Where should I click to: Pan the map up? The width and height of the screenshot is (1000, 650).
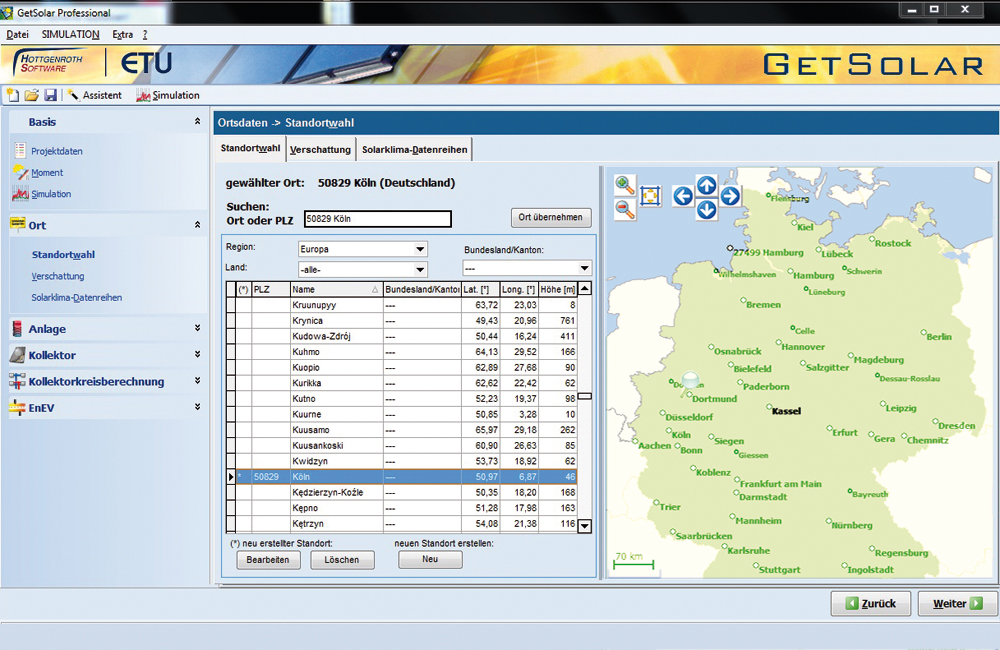pyautogui.click(x=706, y=185)
